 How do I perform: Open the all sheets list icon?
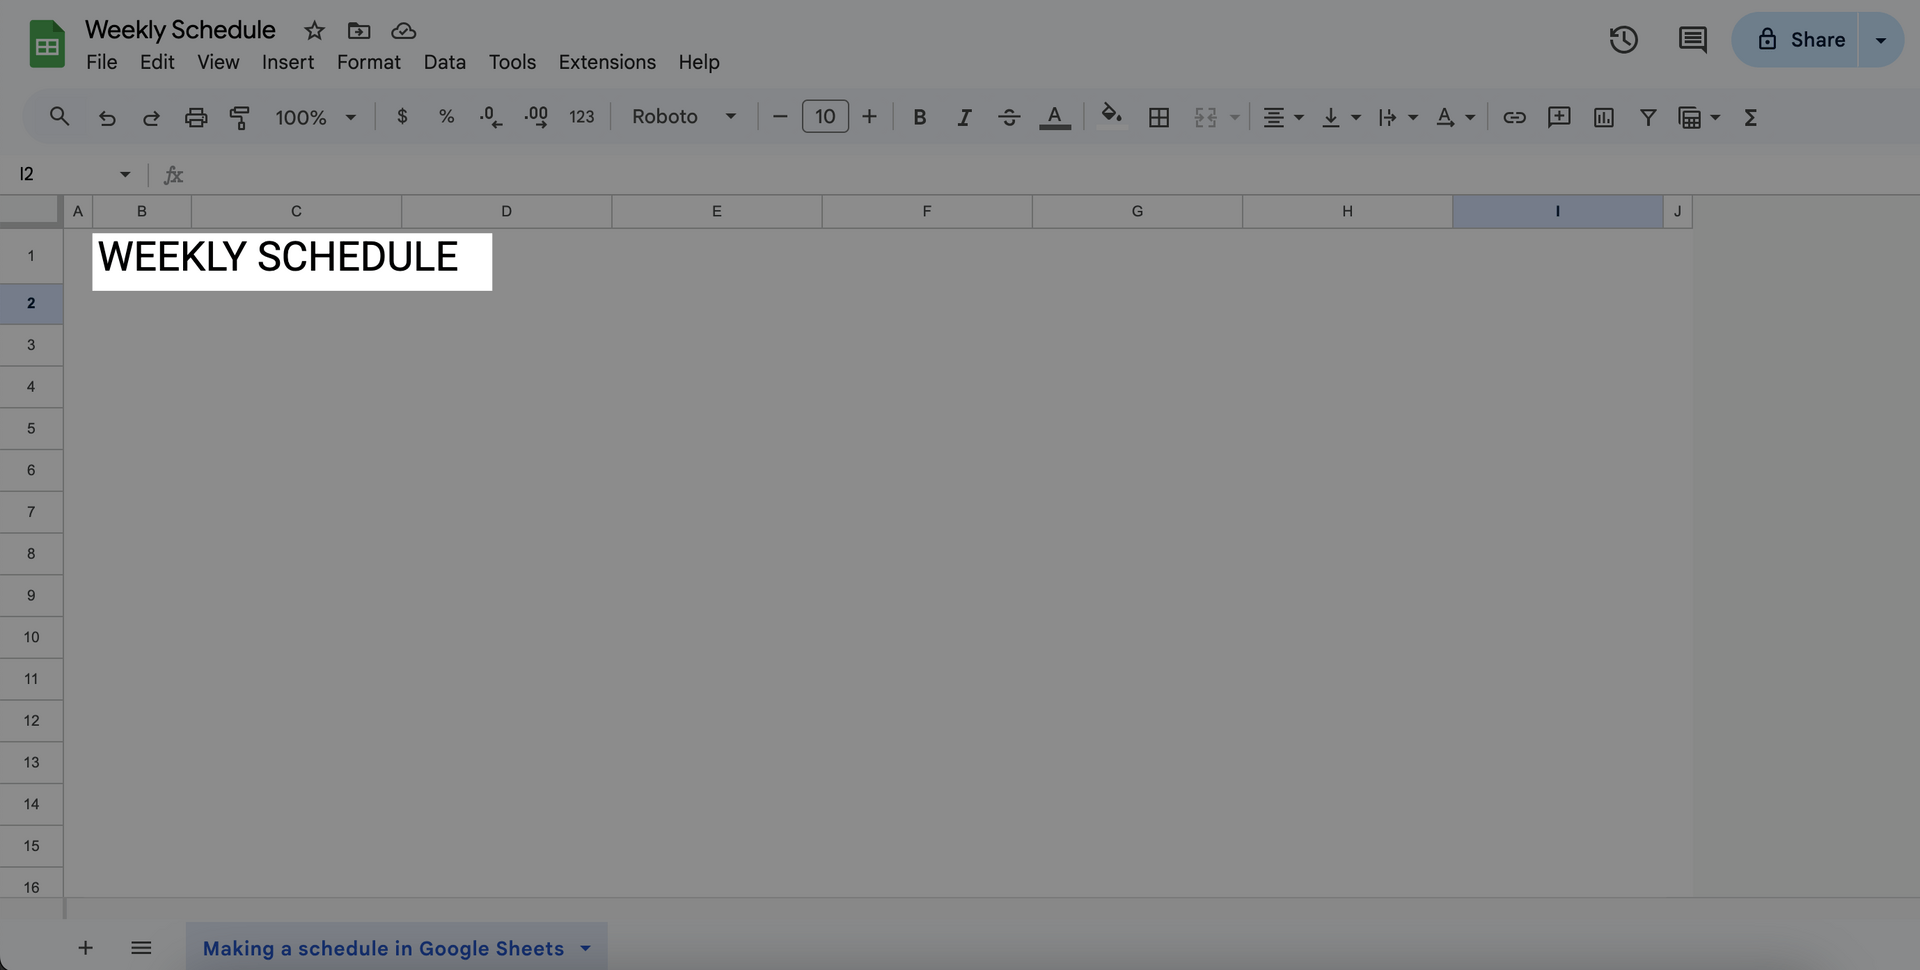coord(141,948)
